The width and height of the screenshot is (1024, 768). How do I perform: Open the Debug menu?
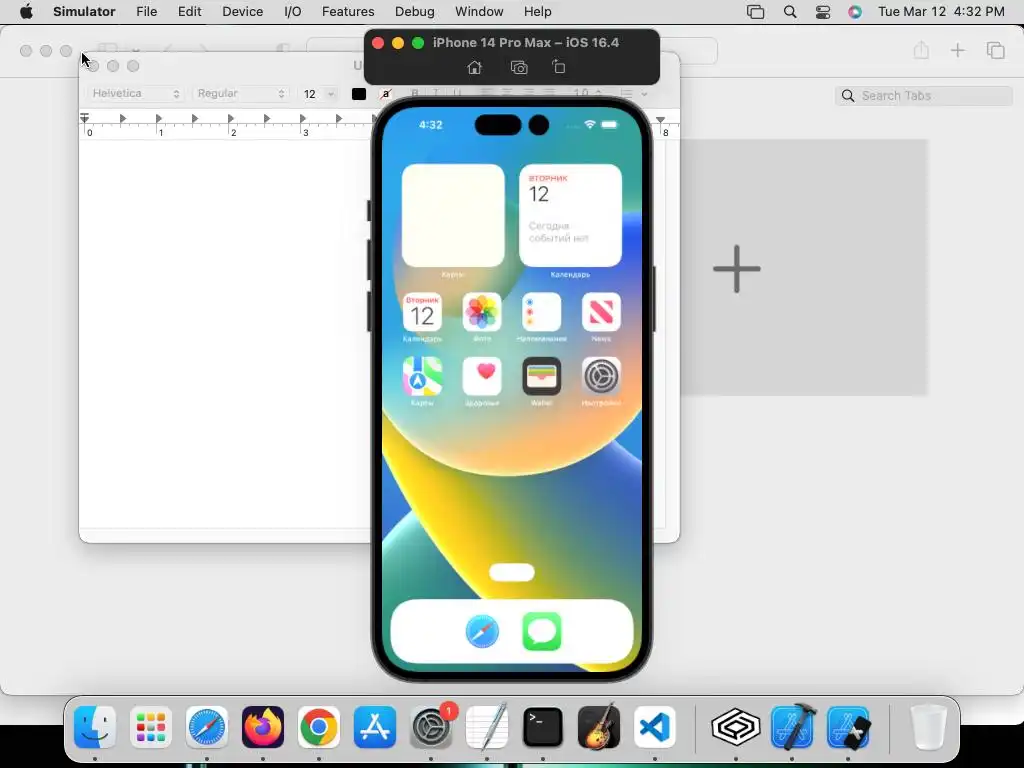(415, 12)
